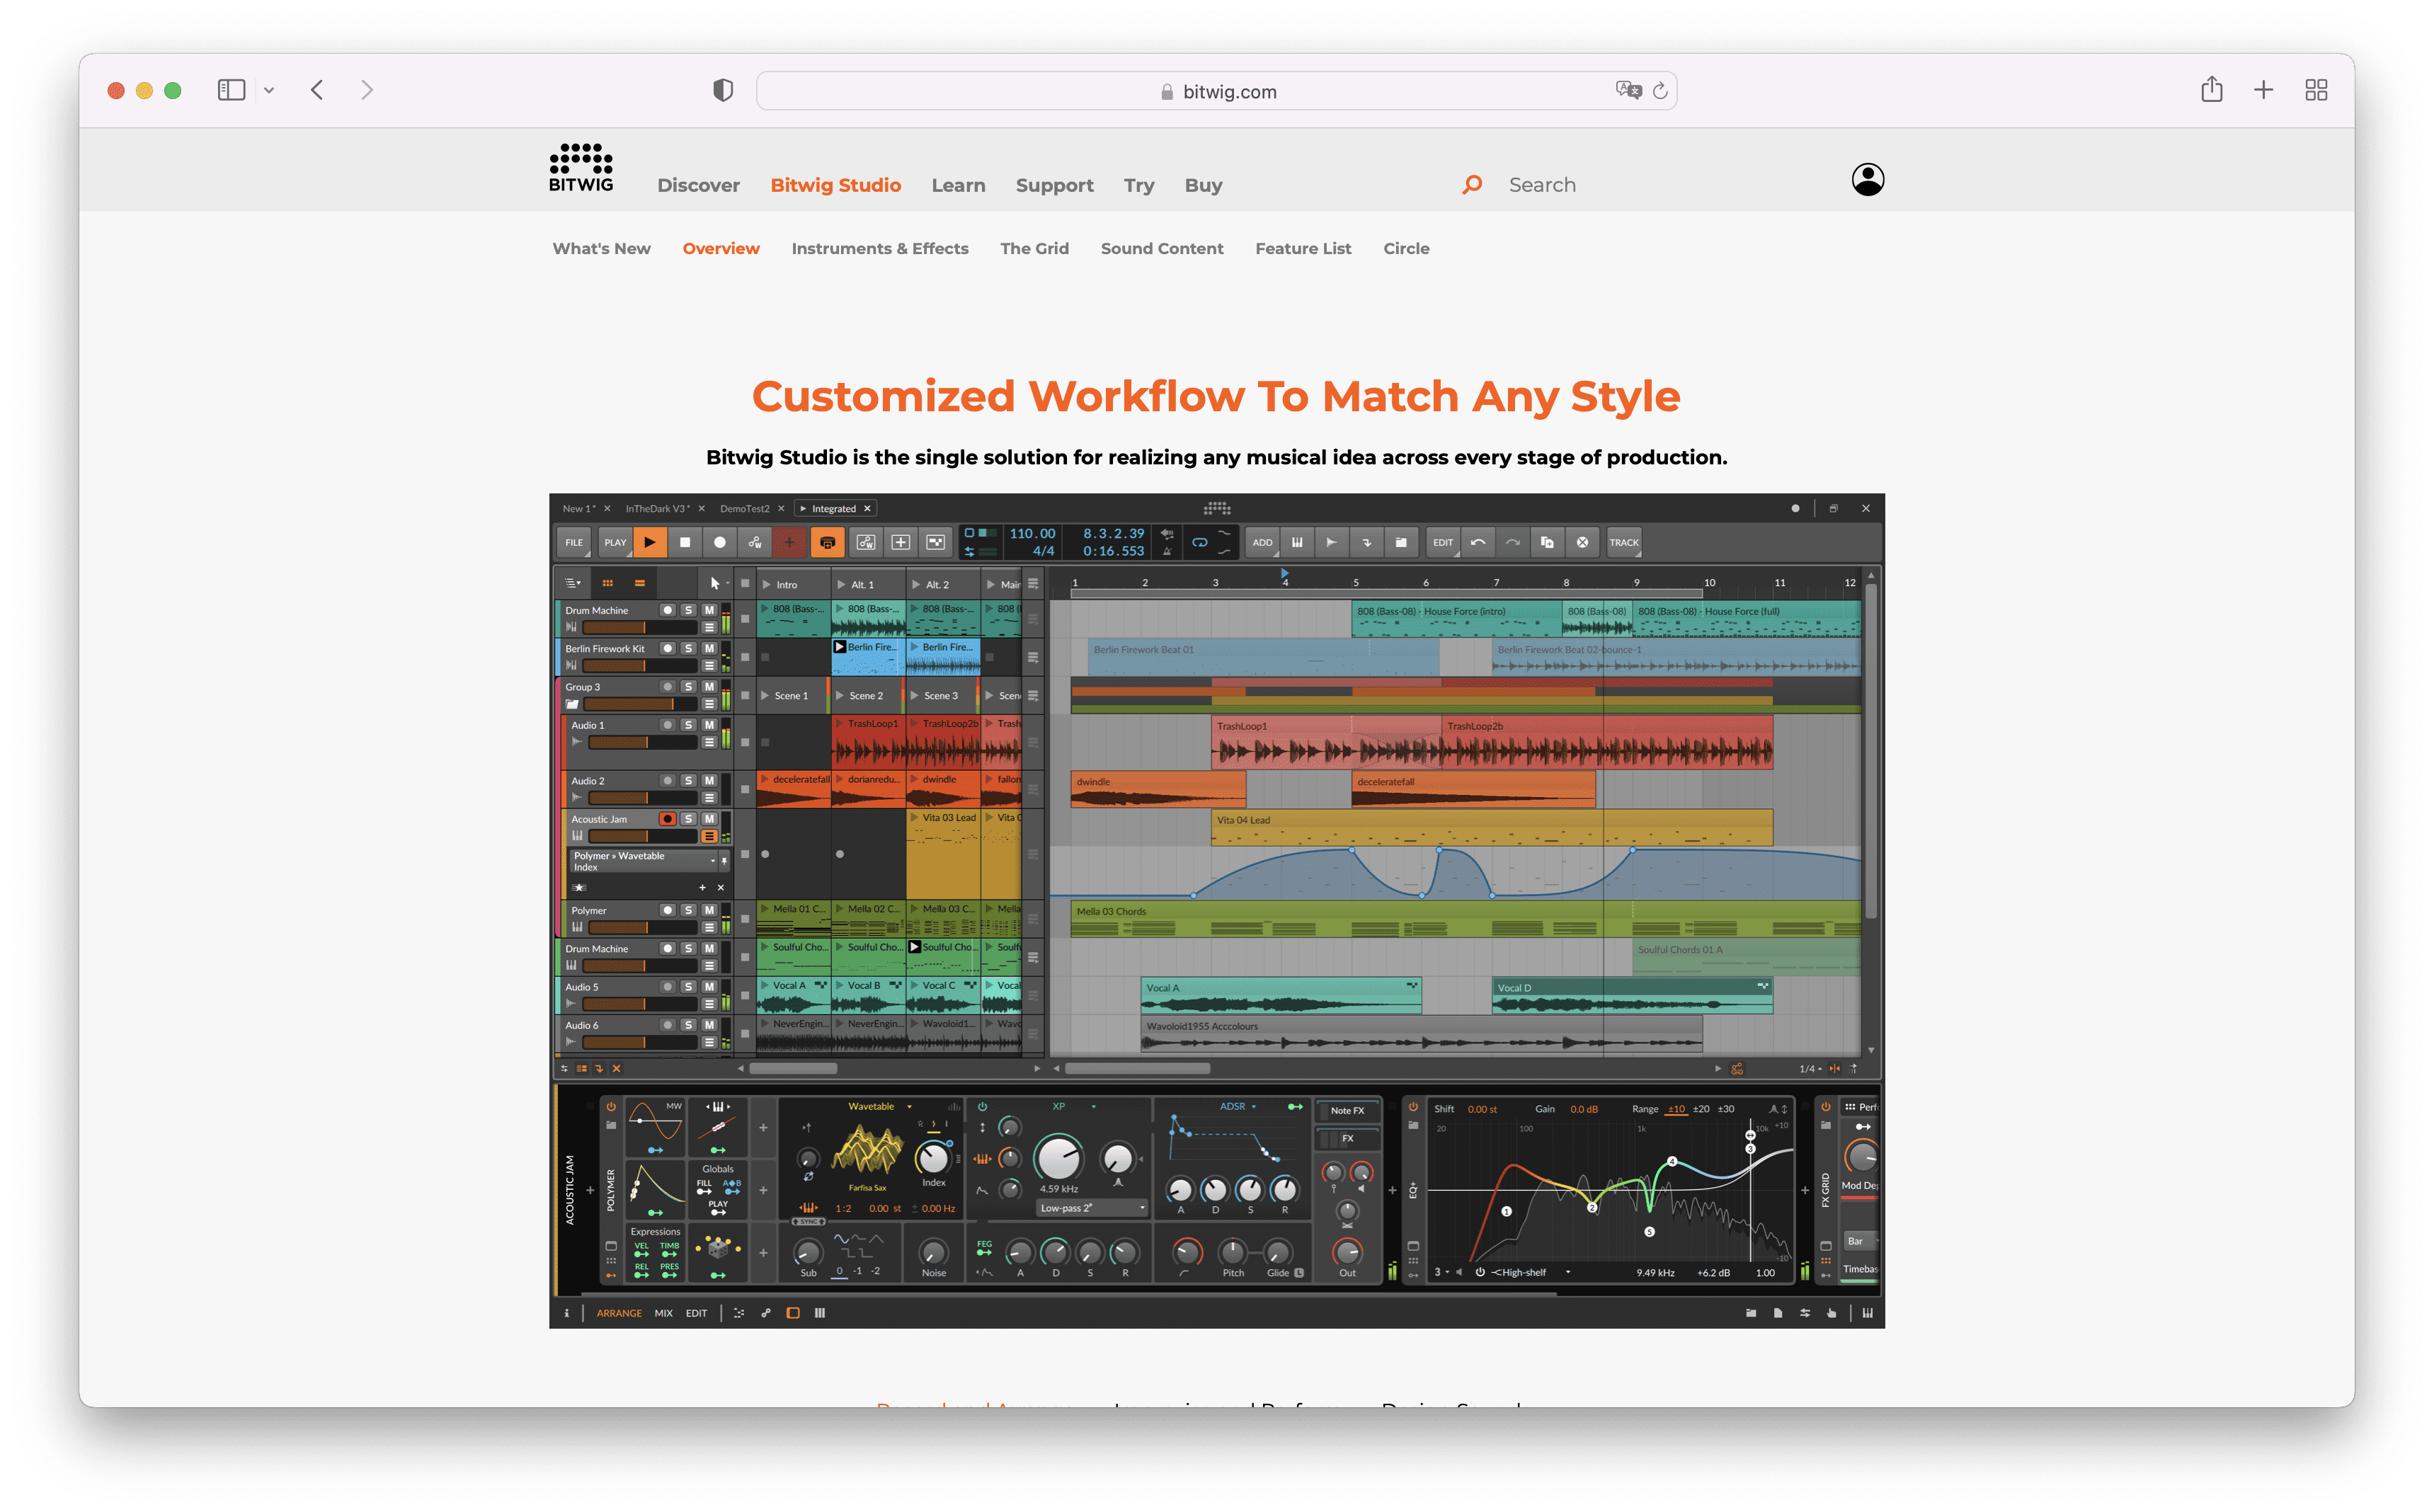Switch to the Instruments & Effects sub-tab
2434x1512 pixels.
880,249
